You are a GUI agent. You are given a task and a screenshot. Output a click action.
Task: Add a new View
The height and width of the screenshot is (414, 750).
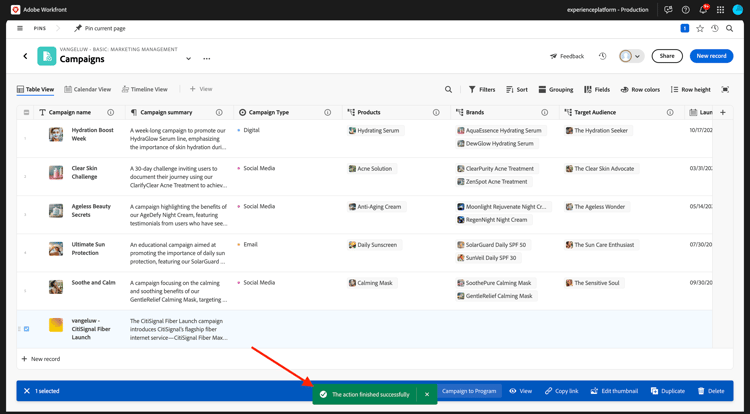[201, 89]
